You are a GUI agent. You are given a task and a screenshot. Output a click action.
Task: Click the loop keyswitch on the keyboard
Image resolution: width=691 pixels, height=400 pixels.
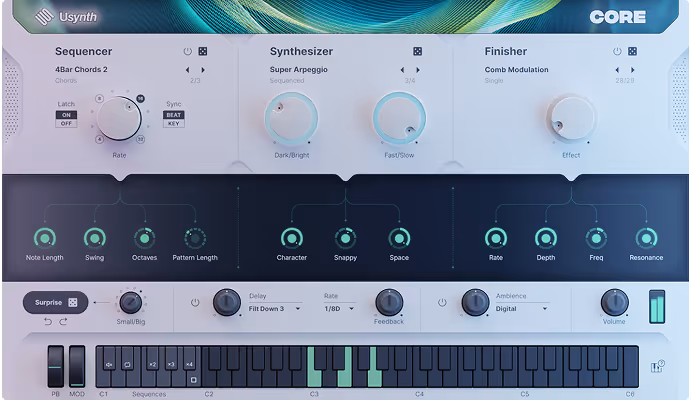(127, 364)
